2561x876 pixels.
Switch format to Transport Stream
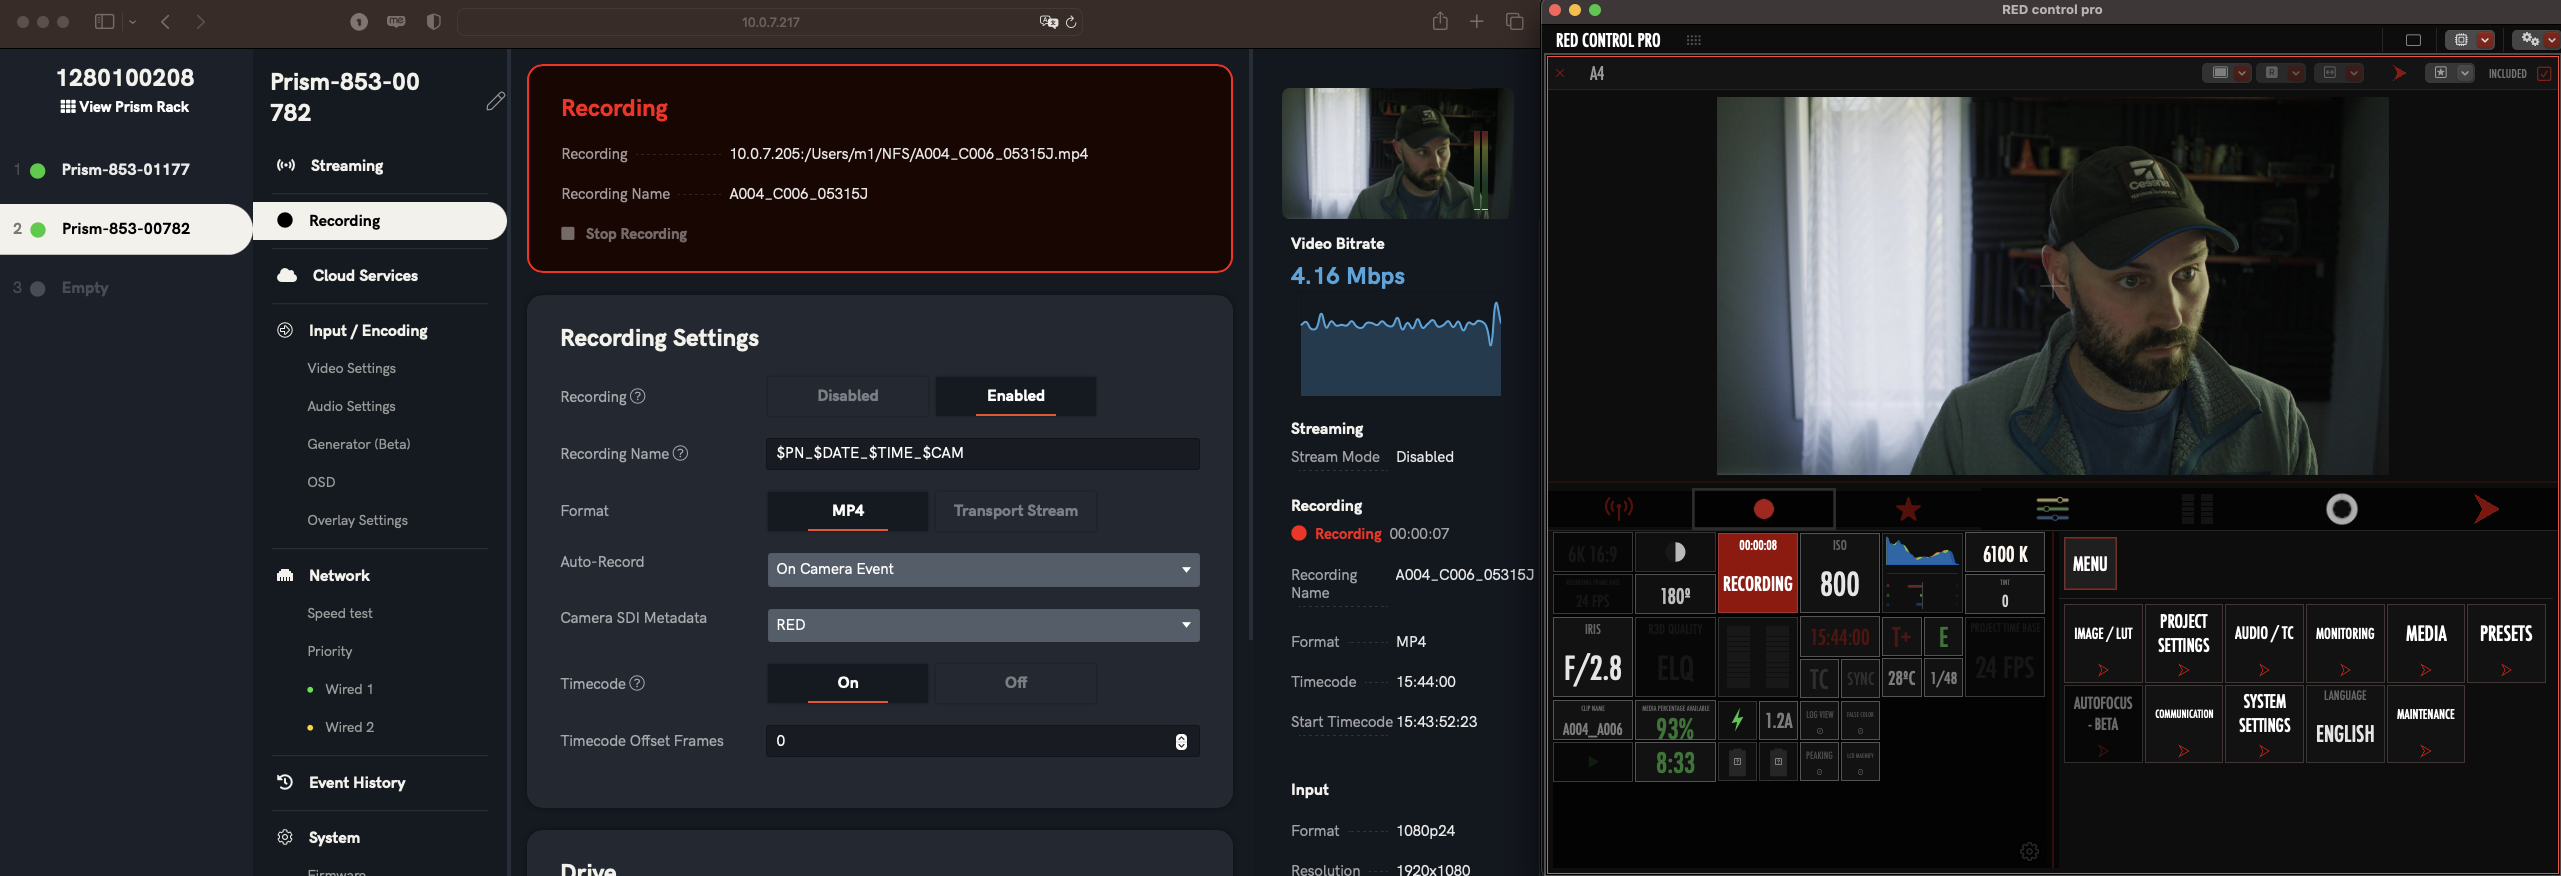[x=1015, y=511]
